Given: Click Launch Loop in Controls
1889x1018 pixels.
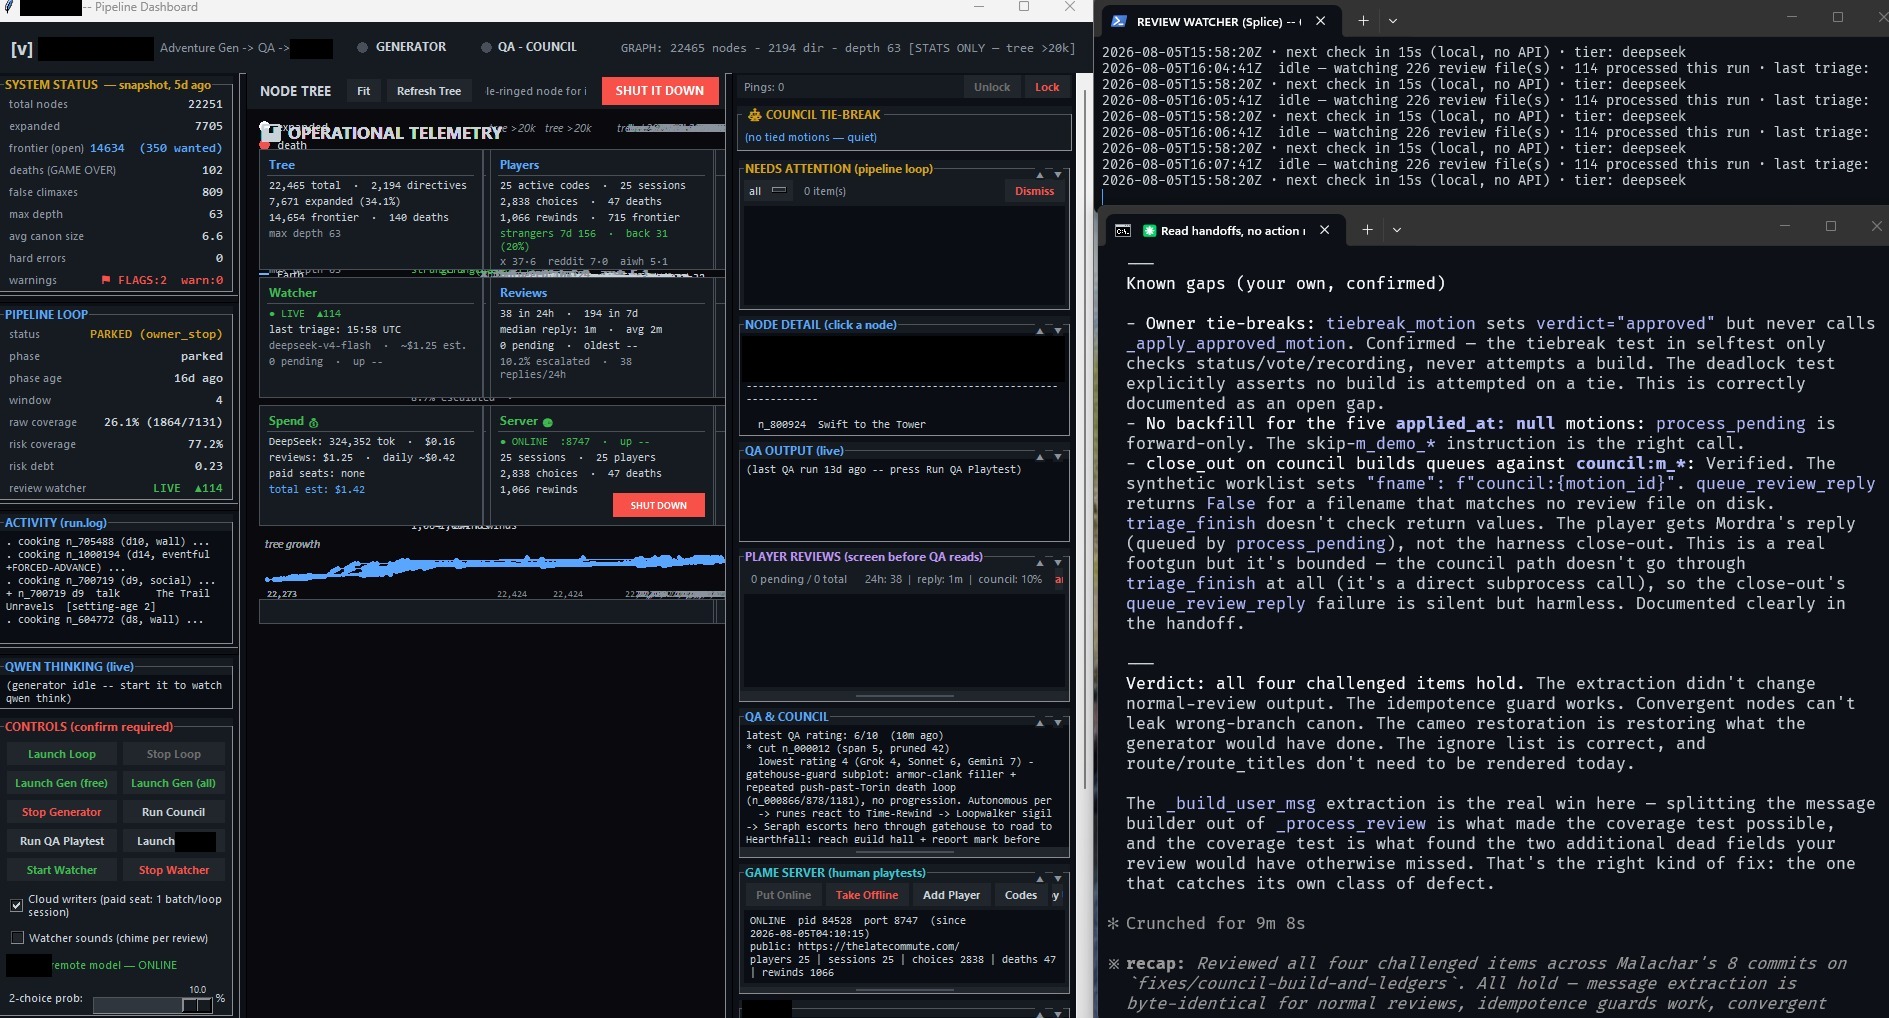Looking at the screenshot, I should pos(62,754).
